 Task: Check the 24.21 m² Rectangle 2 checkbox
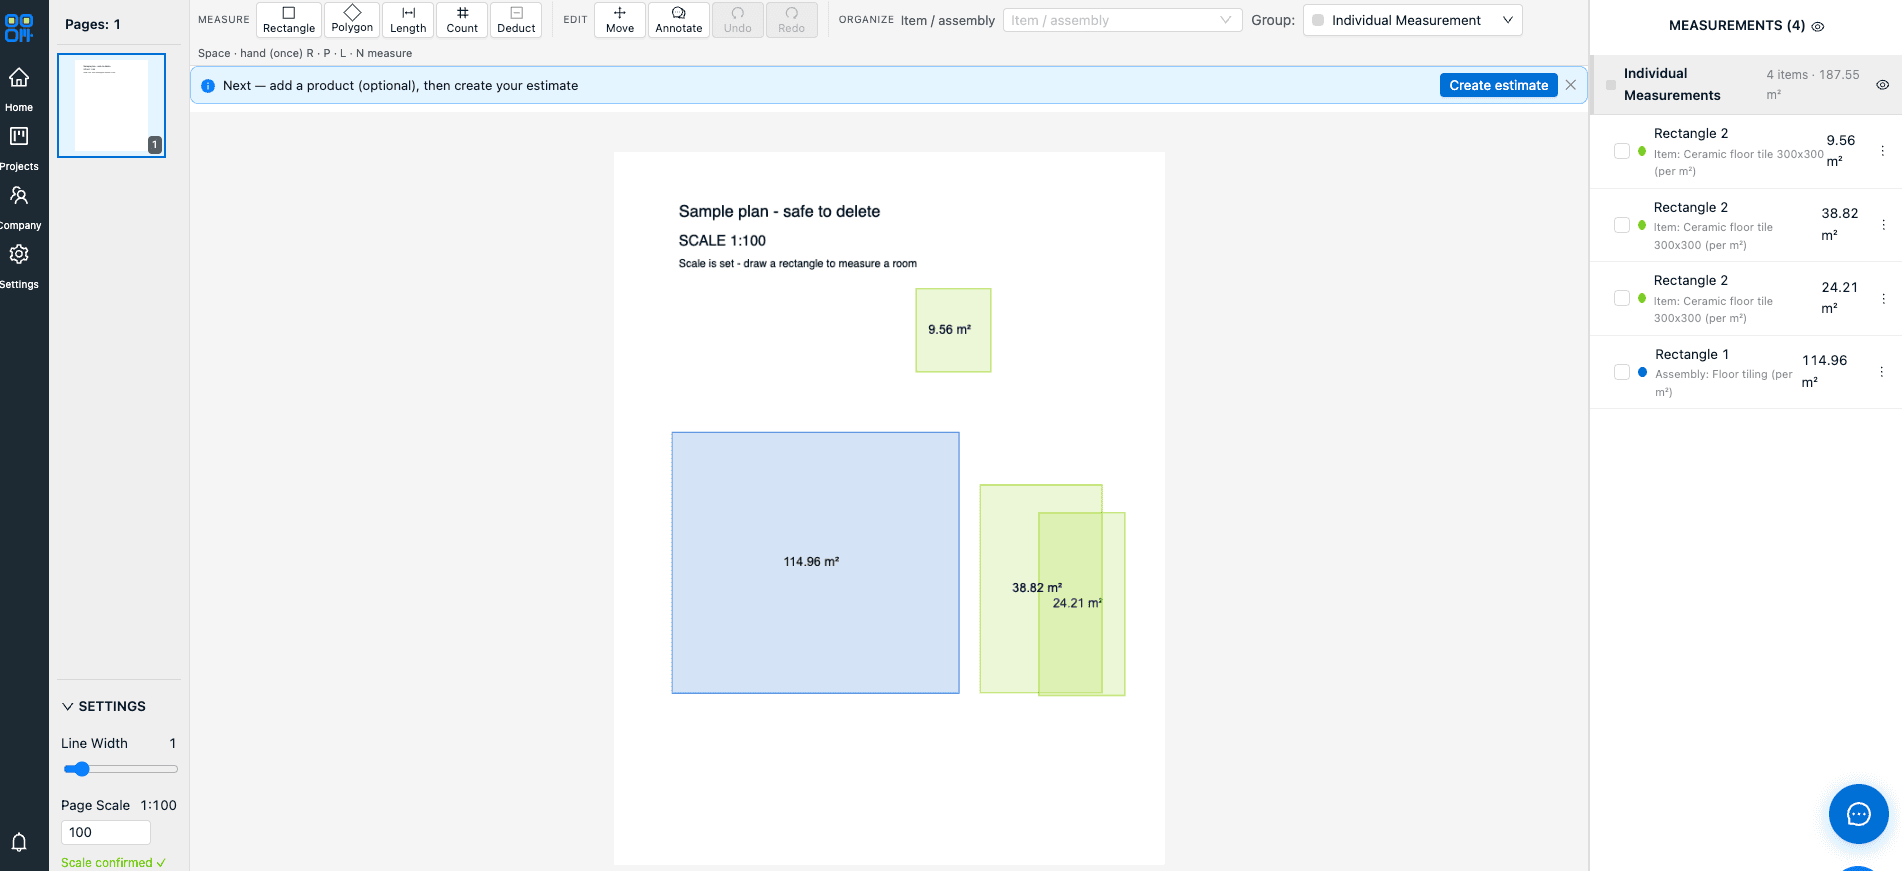point(1622,298)
